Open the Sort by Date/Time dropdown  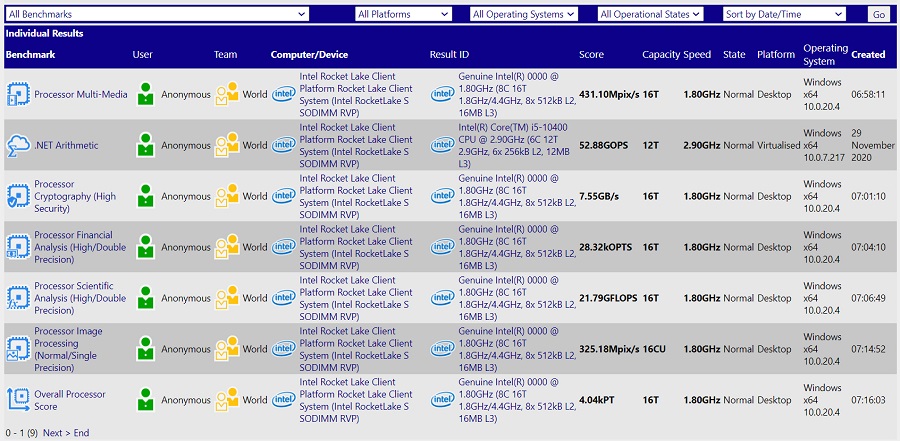click(x=784, y=14)
